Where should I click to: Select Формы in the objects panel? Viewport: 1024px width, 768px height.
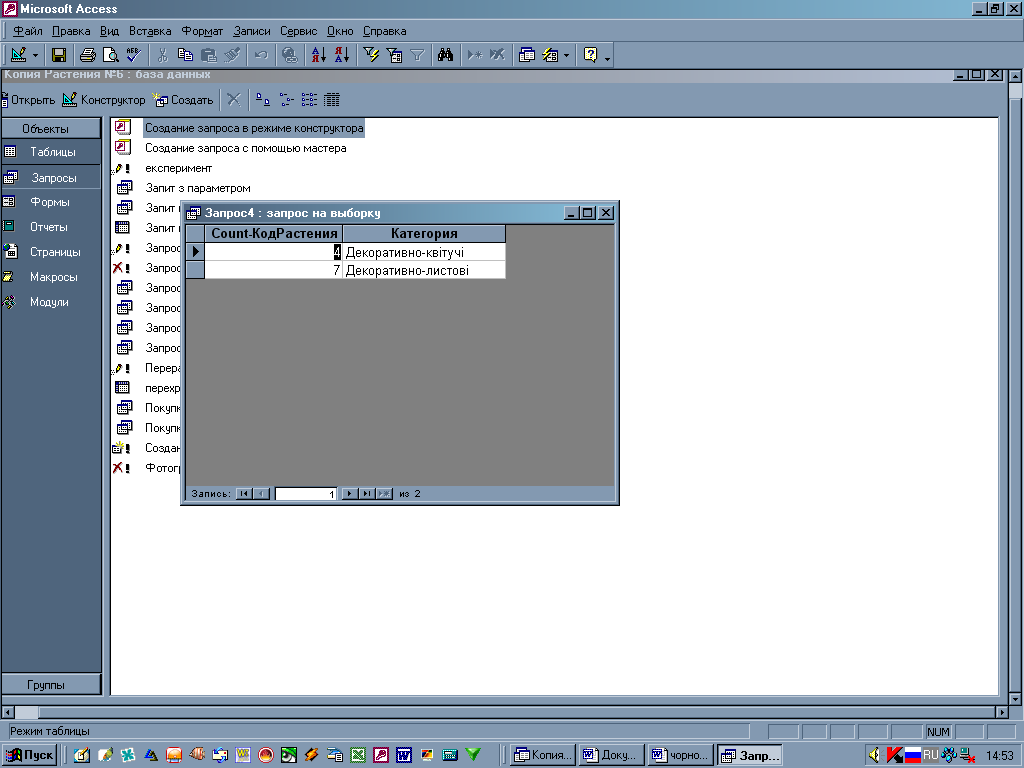coord(51,202)
